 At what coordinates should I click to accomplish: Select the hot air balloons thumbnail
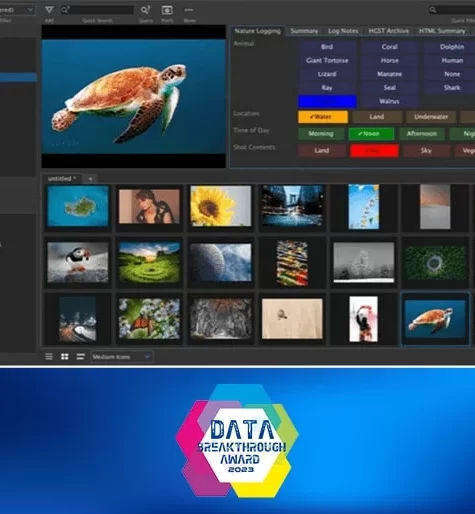(x=364, y=207)
